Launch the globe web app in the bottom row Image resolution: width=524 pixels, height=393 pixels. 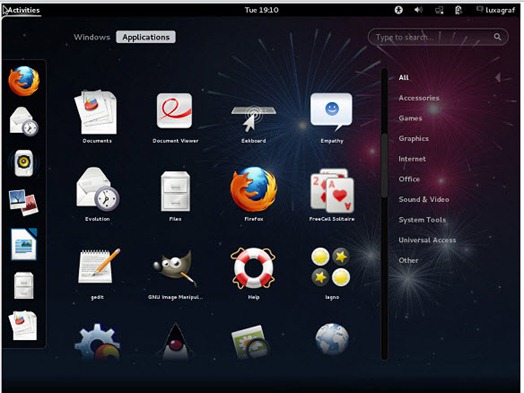point(332,339)
